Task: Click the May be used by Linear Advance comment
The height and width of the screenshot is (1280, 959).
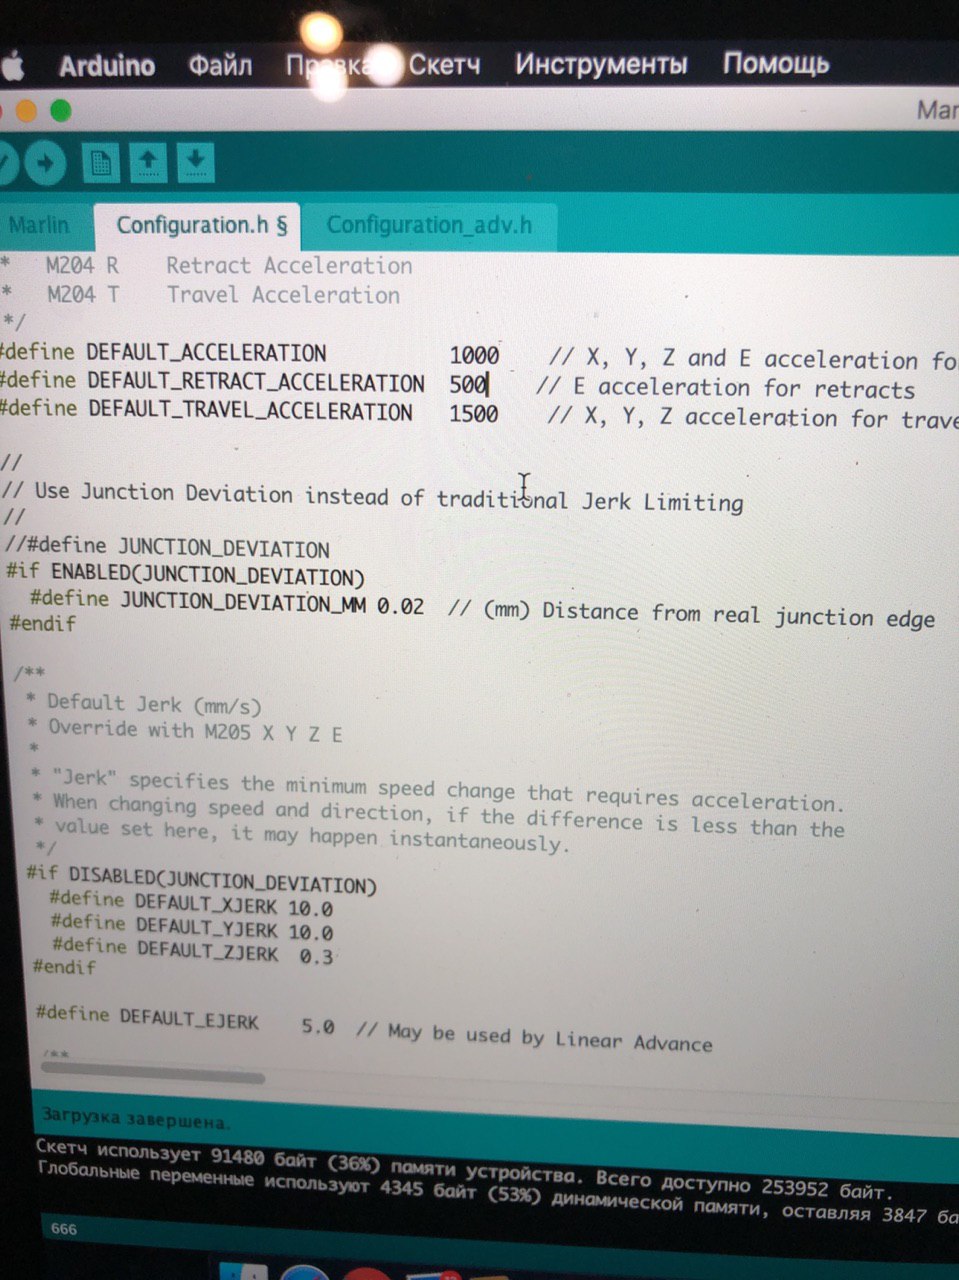Action: pyautogui.click(x=534, y=1036)
